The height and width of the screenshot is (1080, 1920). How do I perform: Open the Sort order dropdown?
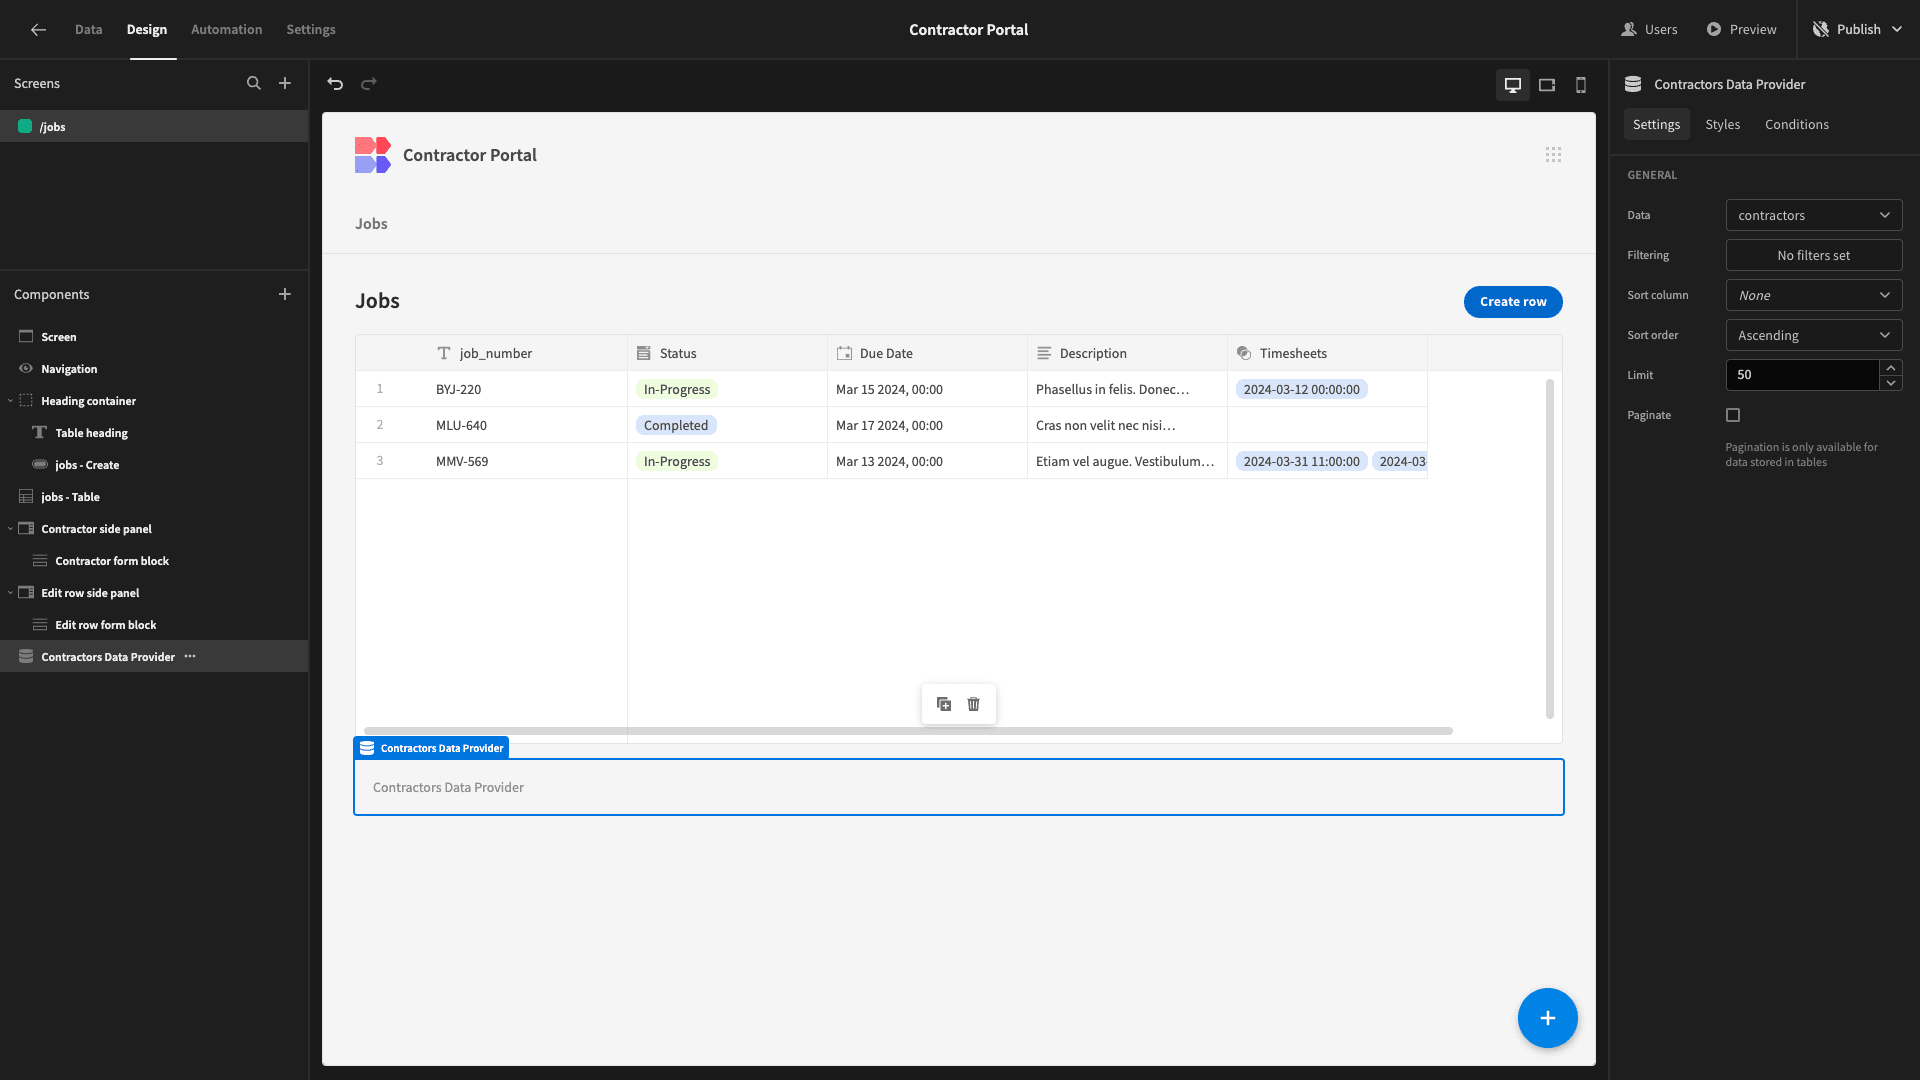pyautogui.click(x=1814, y=335)
